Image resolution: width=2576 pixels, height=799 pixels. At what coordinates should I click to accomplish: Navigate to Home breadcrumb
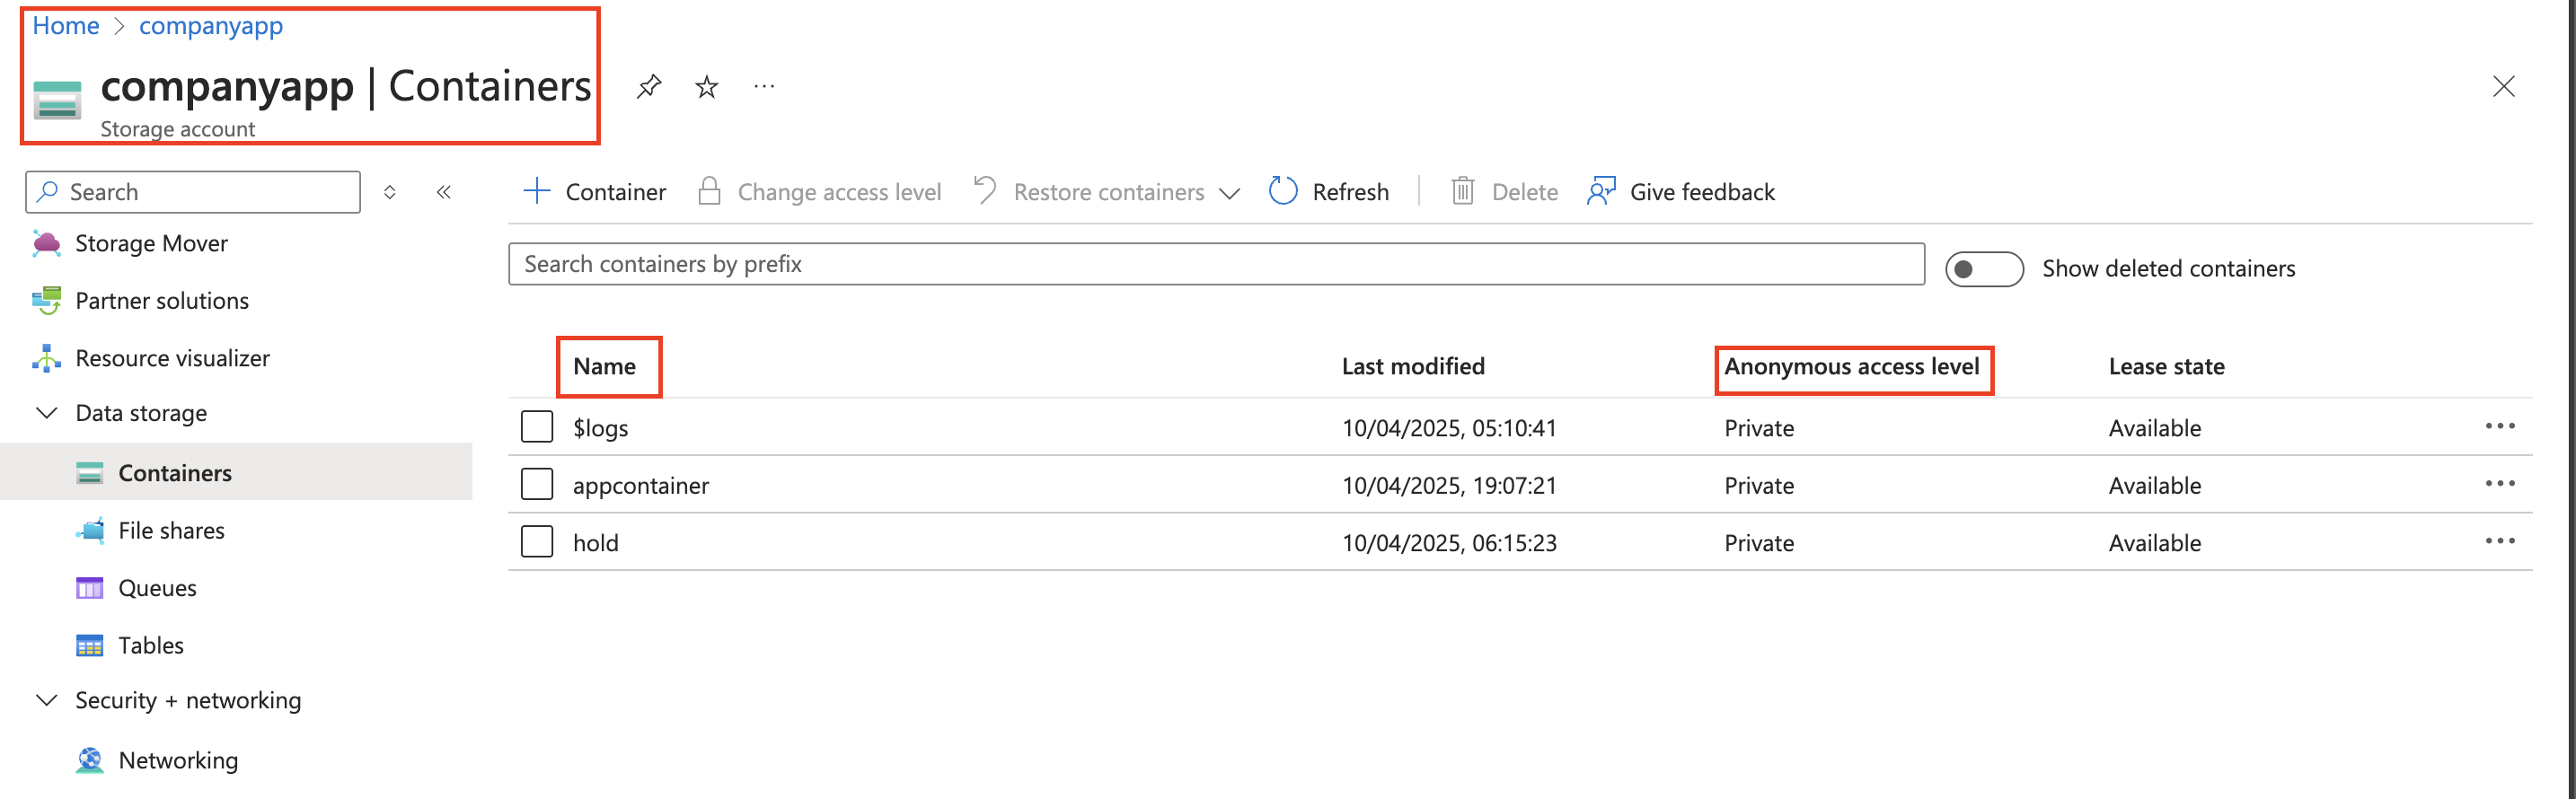coord(66,25)
